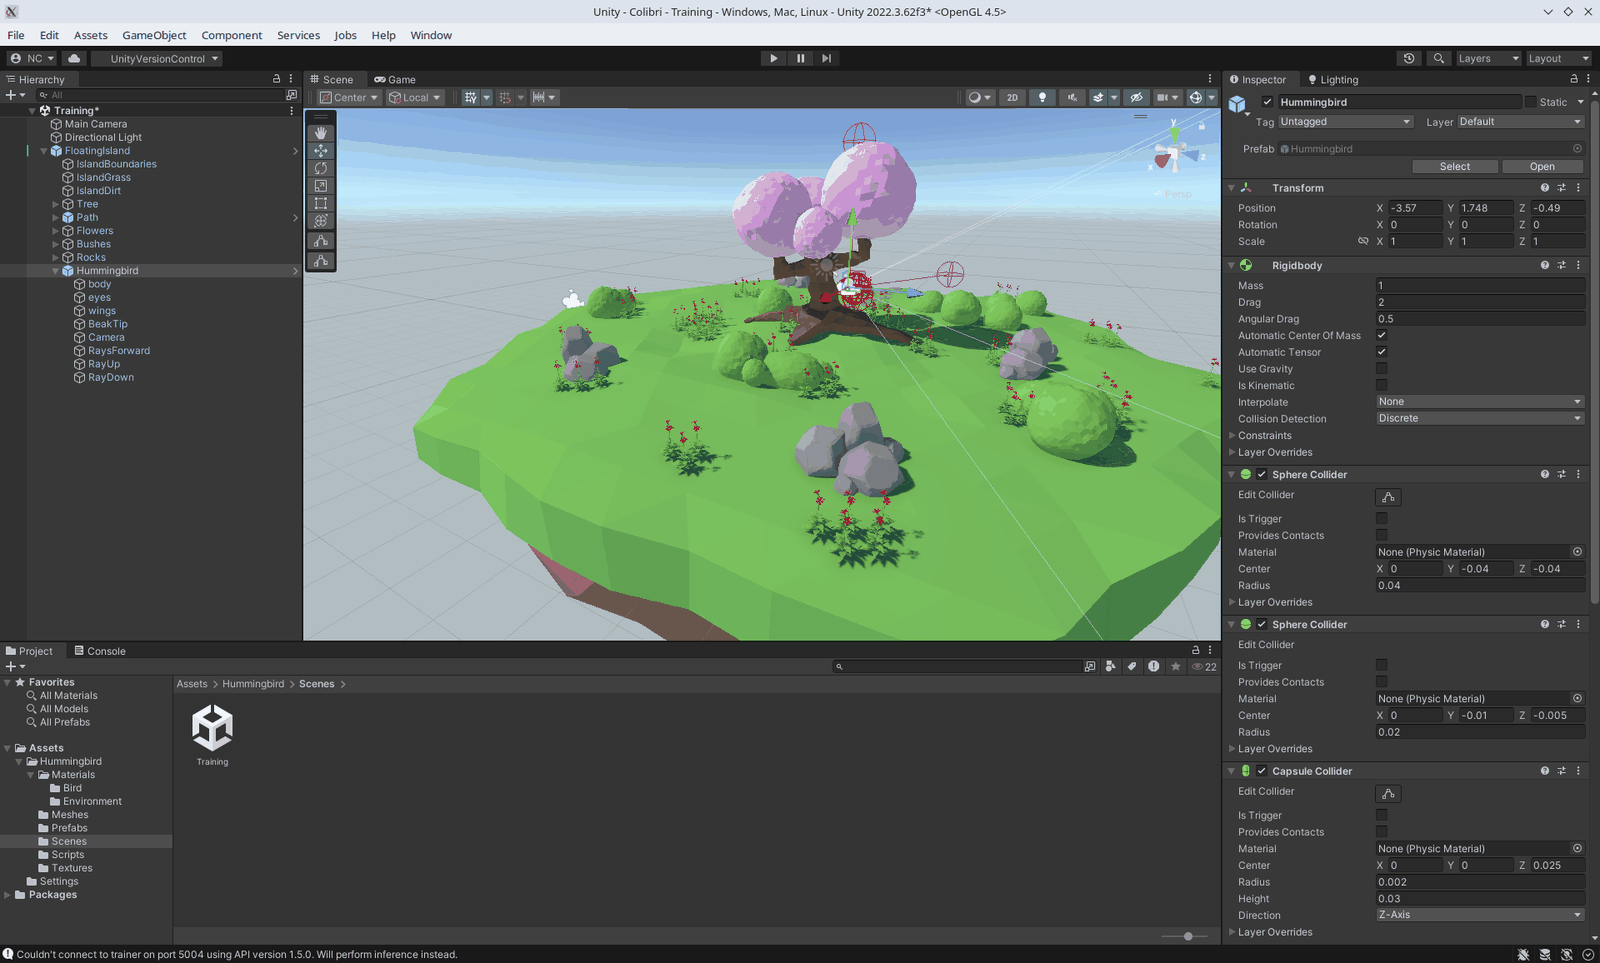Start Play mode with the play button
1600x963 pixels.
tap(773, 58)
